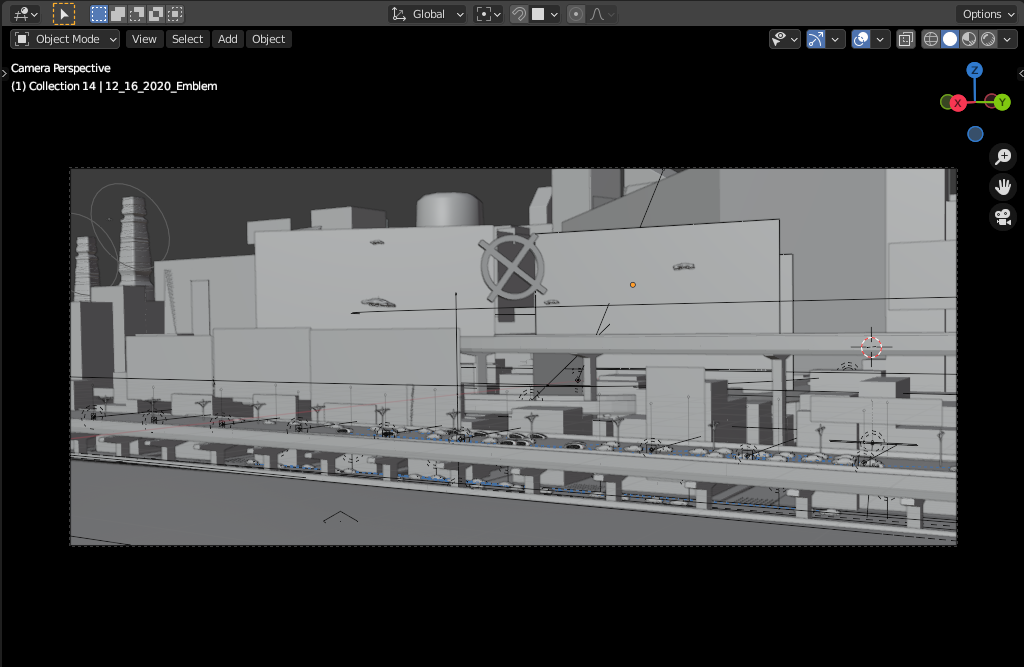Choose the extend selection mode icon
1024x667 pixels.
pos(118,14)
